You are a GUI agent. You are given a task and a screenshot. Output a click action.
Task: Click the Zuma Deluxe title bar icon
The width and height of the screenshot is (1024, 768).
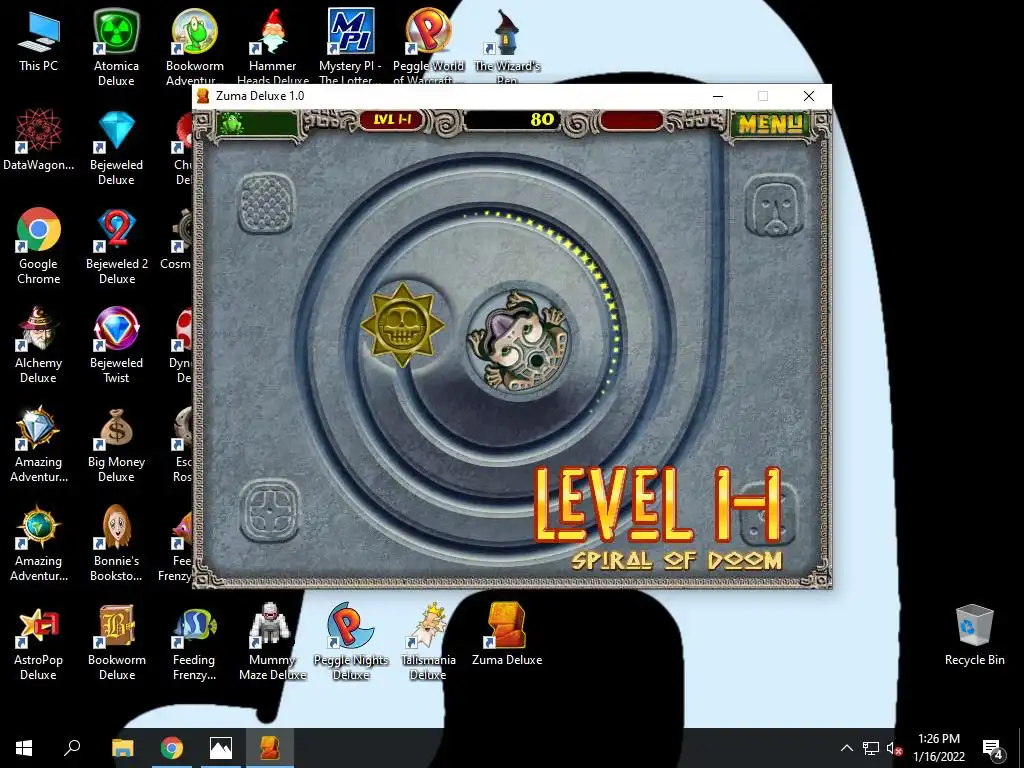[203, 96]
